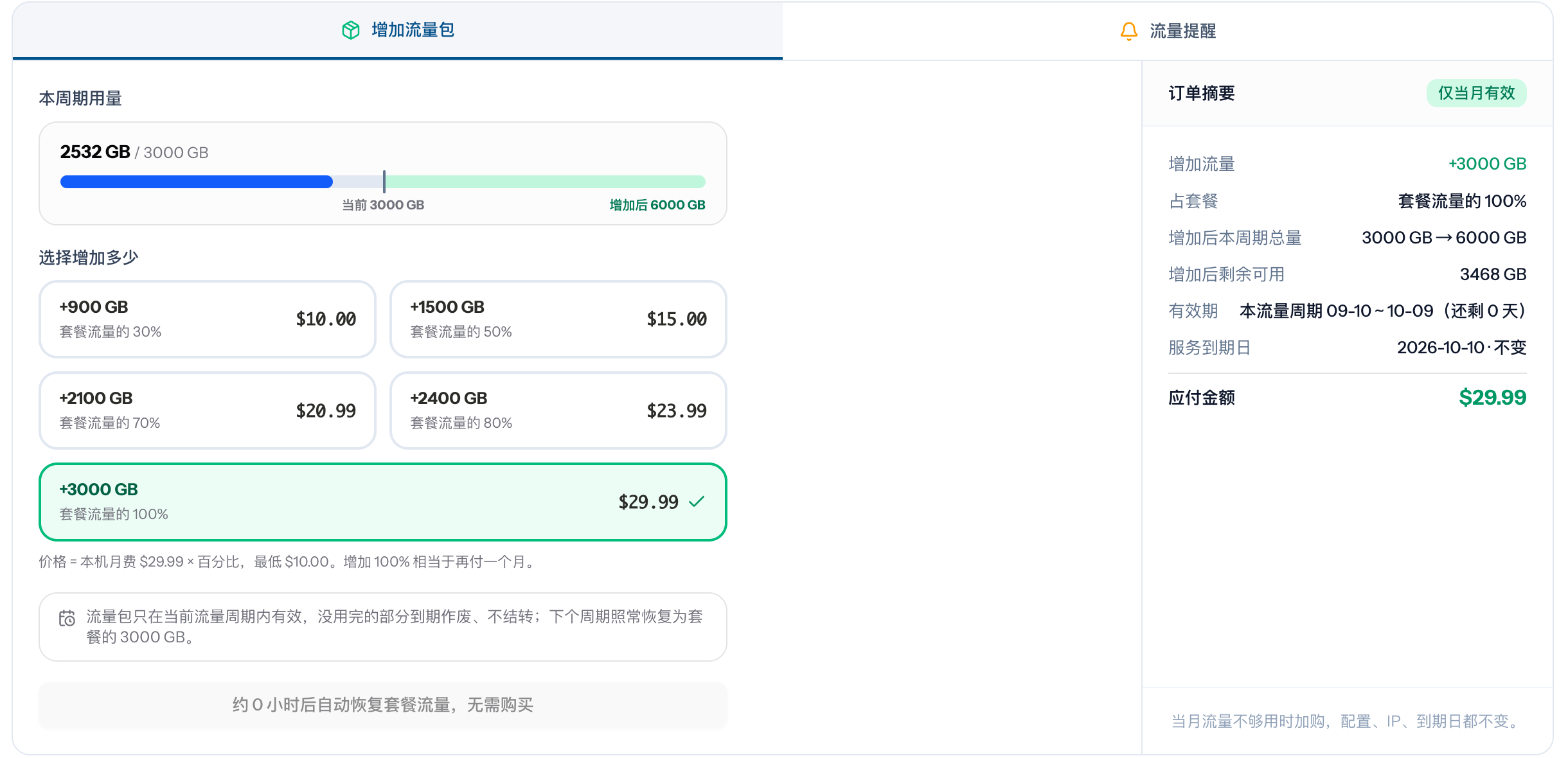Click the 约 0 小时后自动恢复套餐流量 button
This screenshot has height=758, width=1568.
pyautogui.click(x=383, y=705)
